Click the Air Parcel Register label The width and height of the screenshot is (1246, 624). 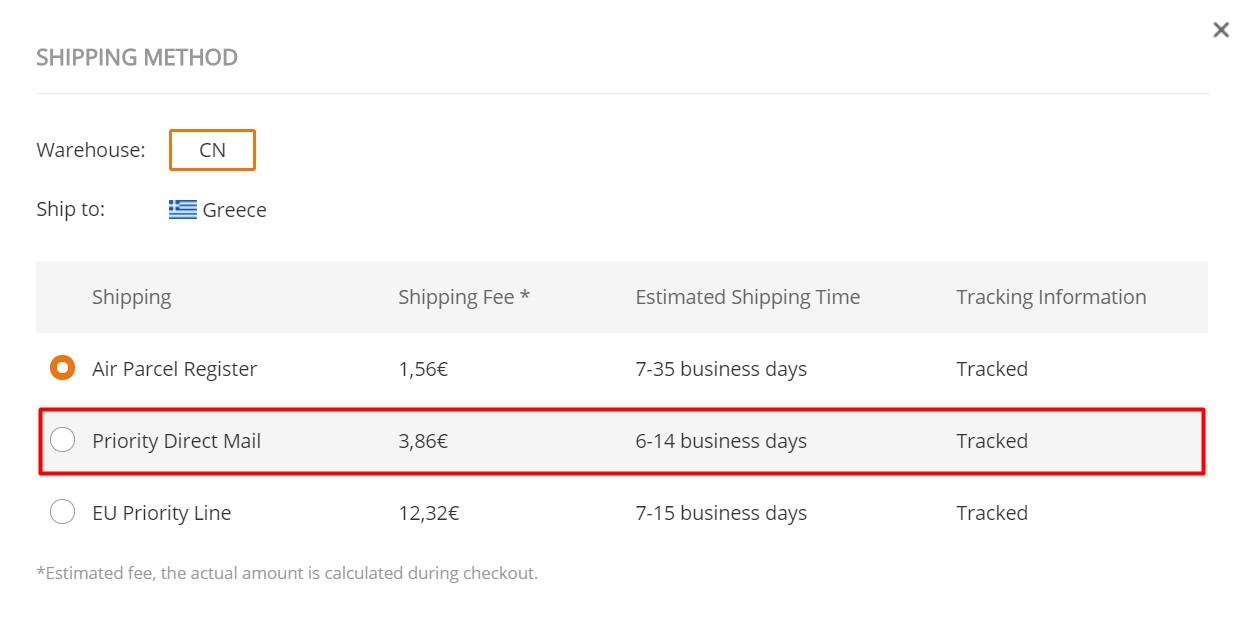tap(174, 369)
